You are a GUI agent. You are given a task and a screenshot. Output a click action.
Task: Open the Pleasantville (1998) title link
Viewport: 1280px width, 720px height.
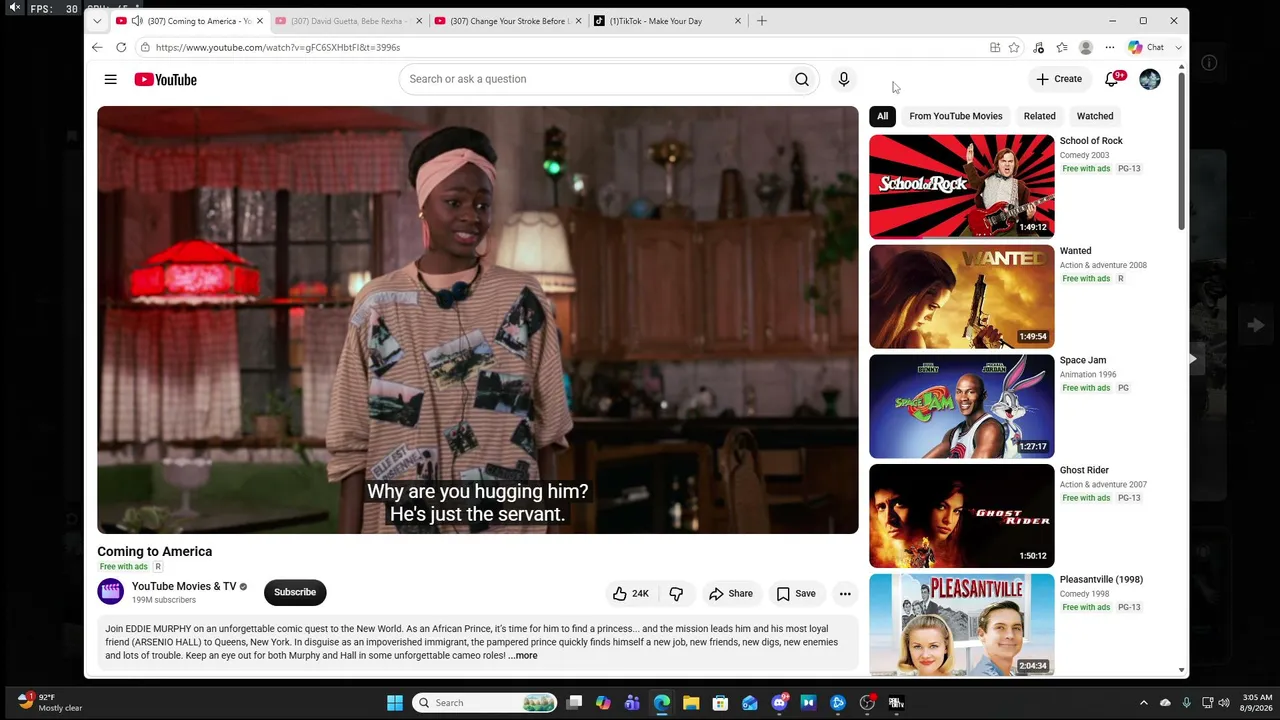(x=1101, y=580)
